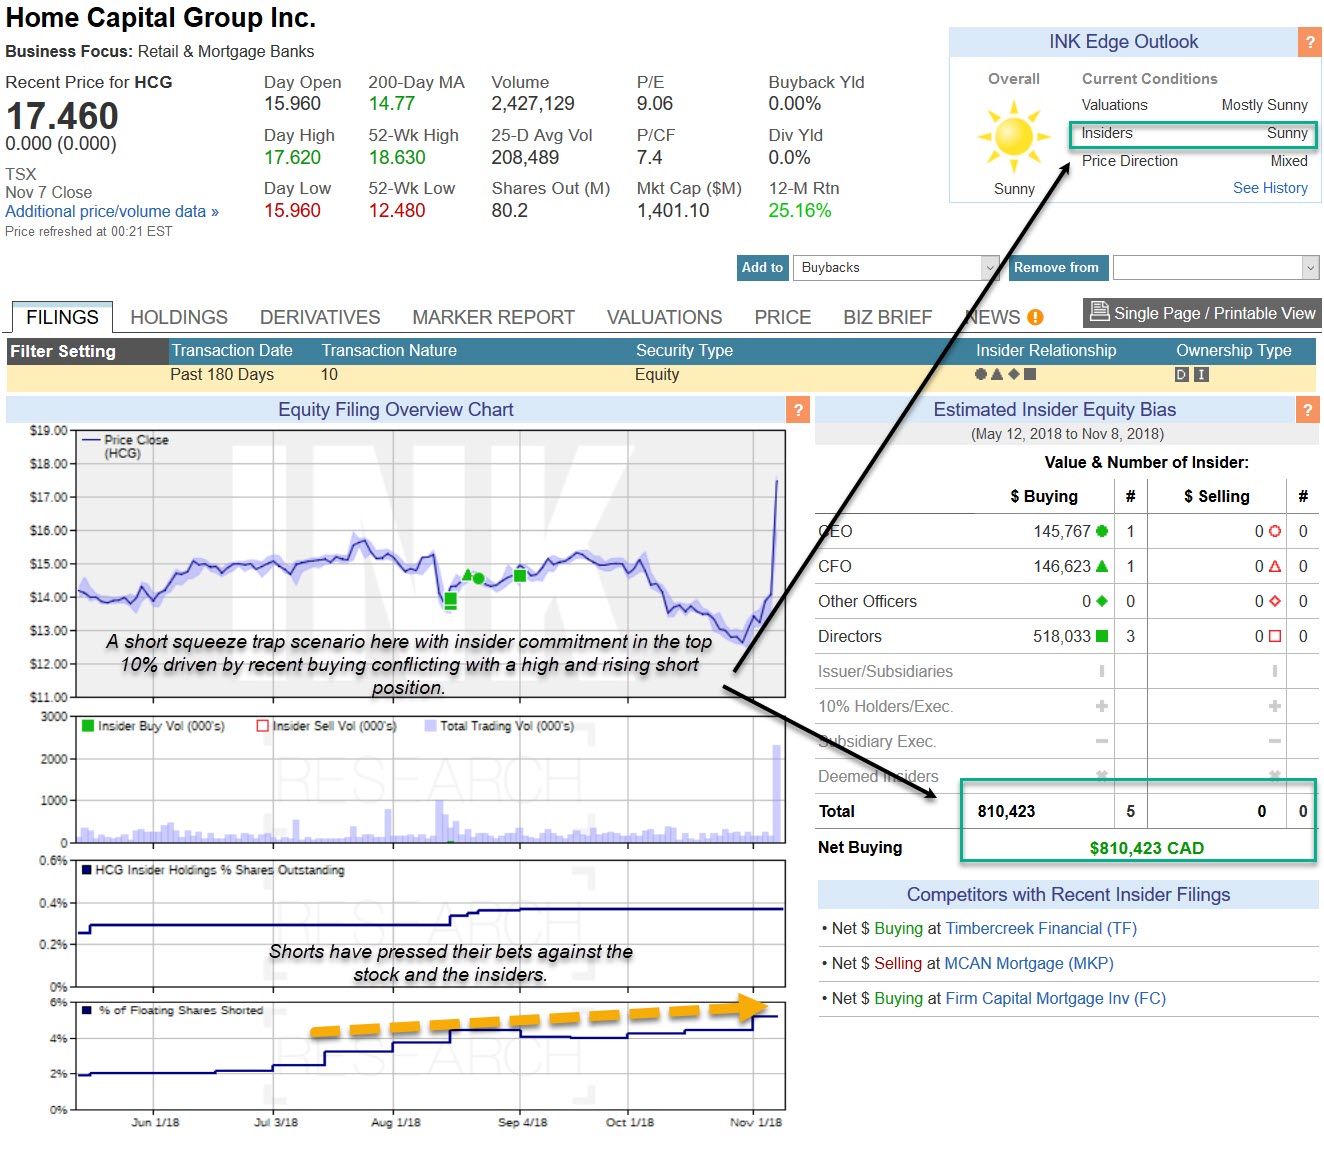
Task: Open Transaction Nature filter showing 10
Action: coord(329,375)
